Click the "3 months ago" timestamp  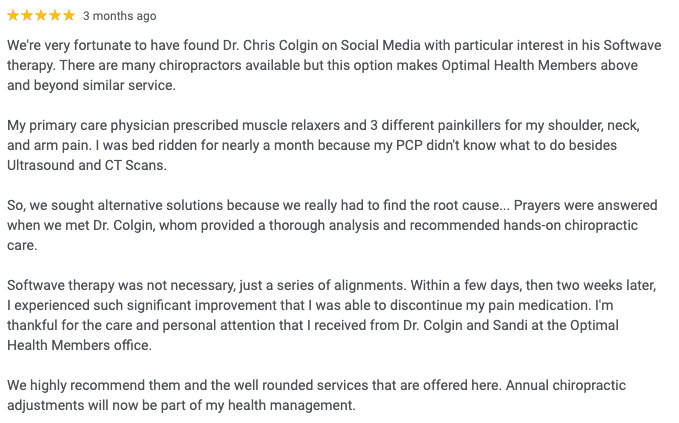click(x=119, y=16)
